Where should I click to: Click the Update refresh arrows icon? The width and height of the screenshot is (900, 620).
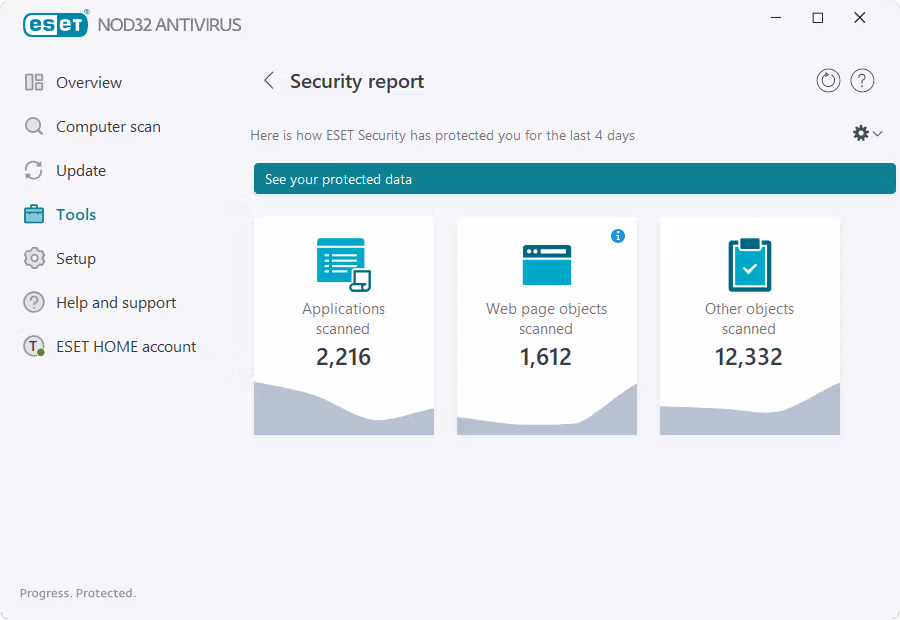click(x=34, y=170)
